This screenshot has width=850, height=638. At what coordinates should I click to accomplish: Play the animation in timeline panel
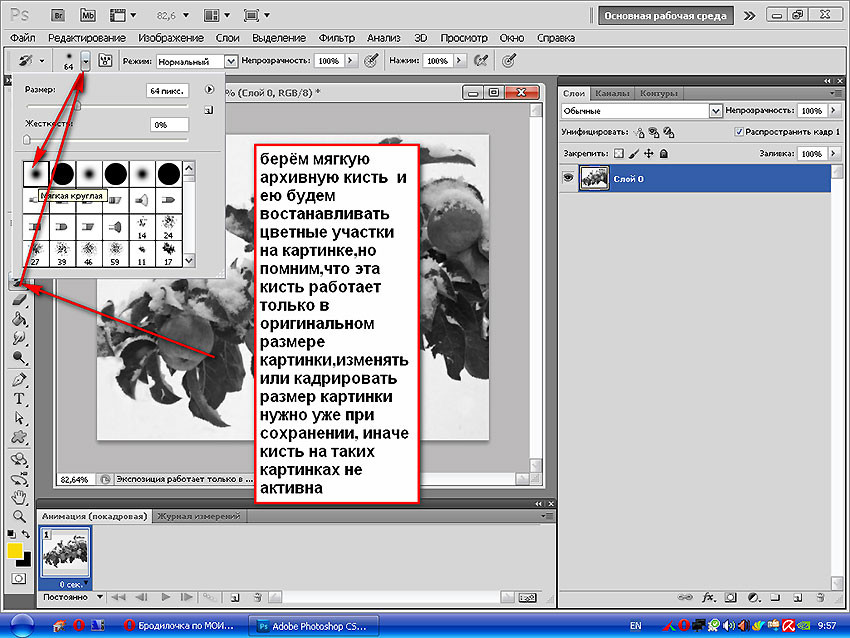[165, 597]
